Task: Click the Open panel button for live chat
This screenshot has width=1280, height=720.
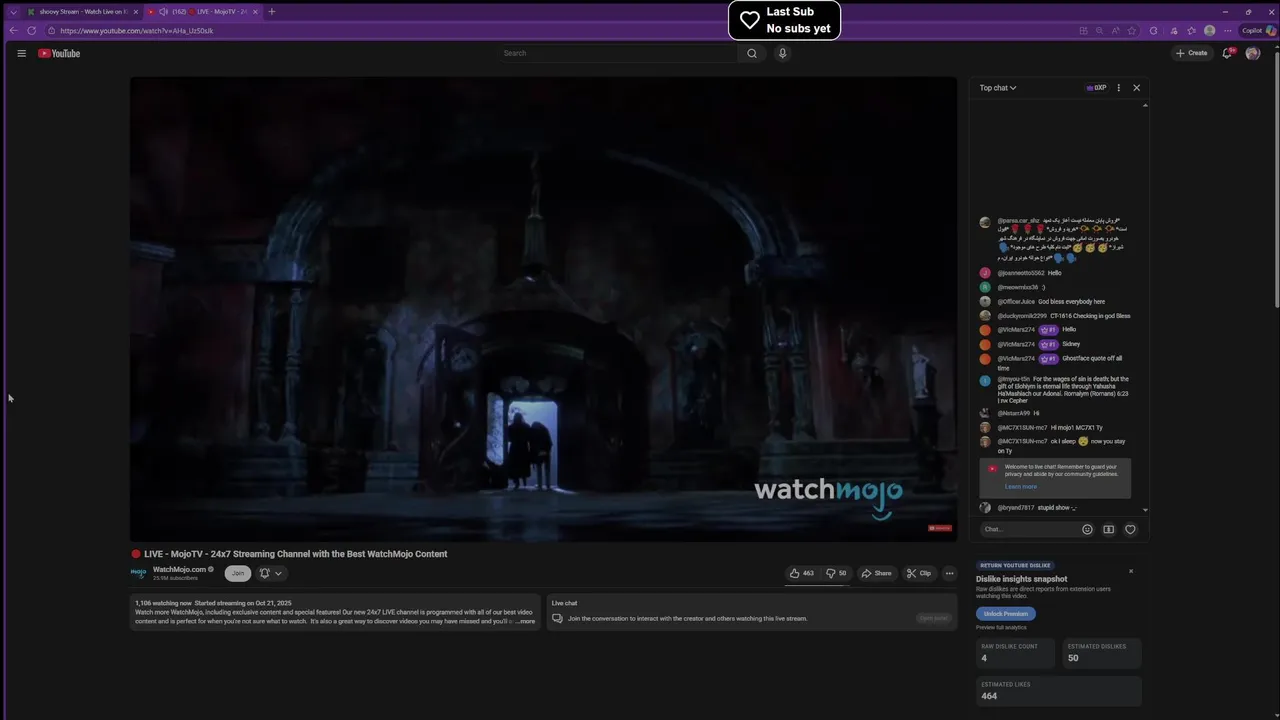Action: coord(933,618)
